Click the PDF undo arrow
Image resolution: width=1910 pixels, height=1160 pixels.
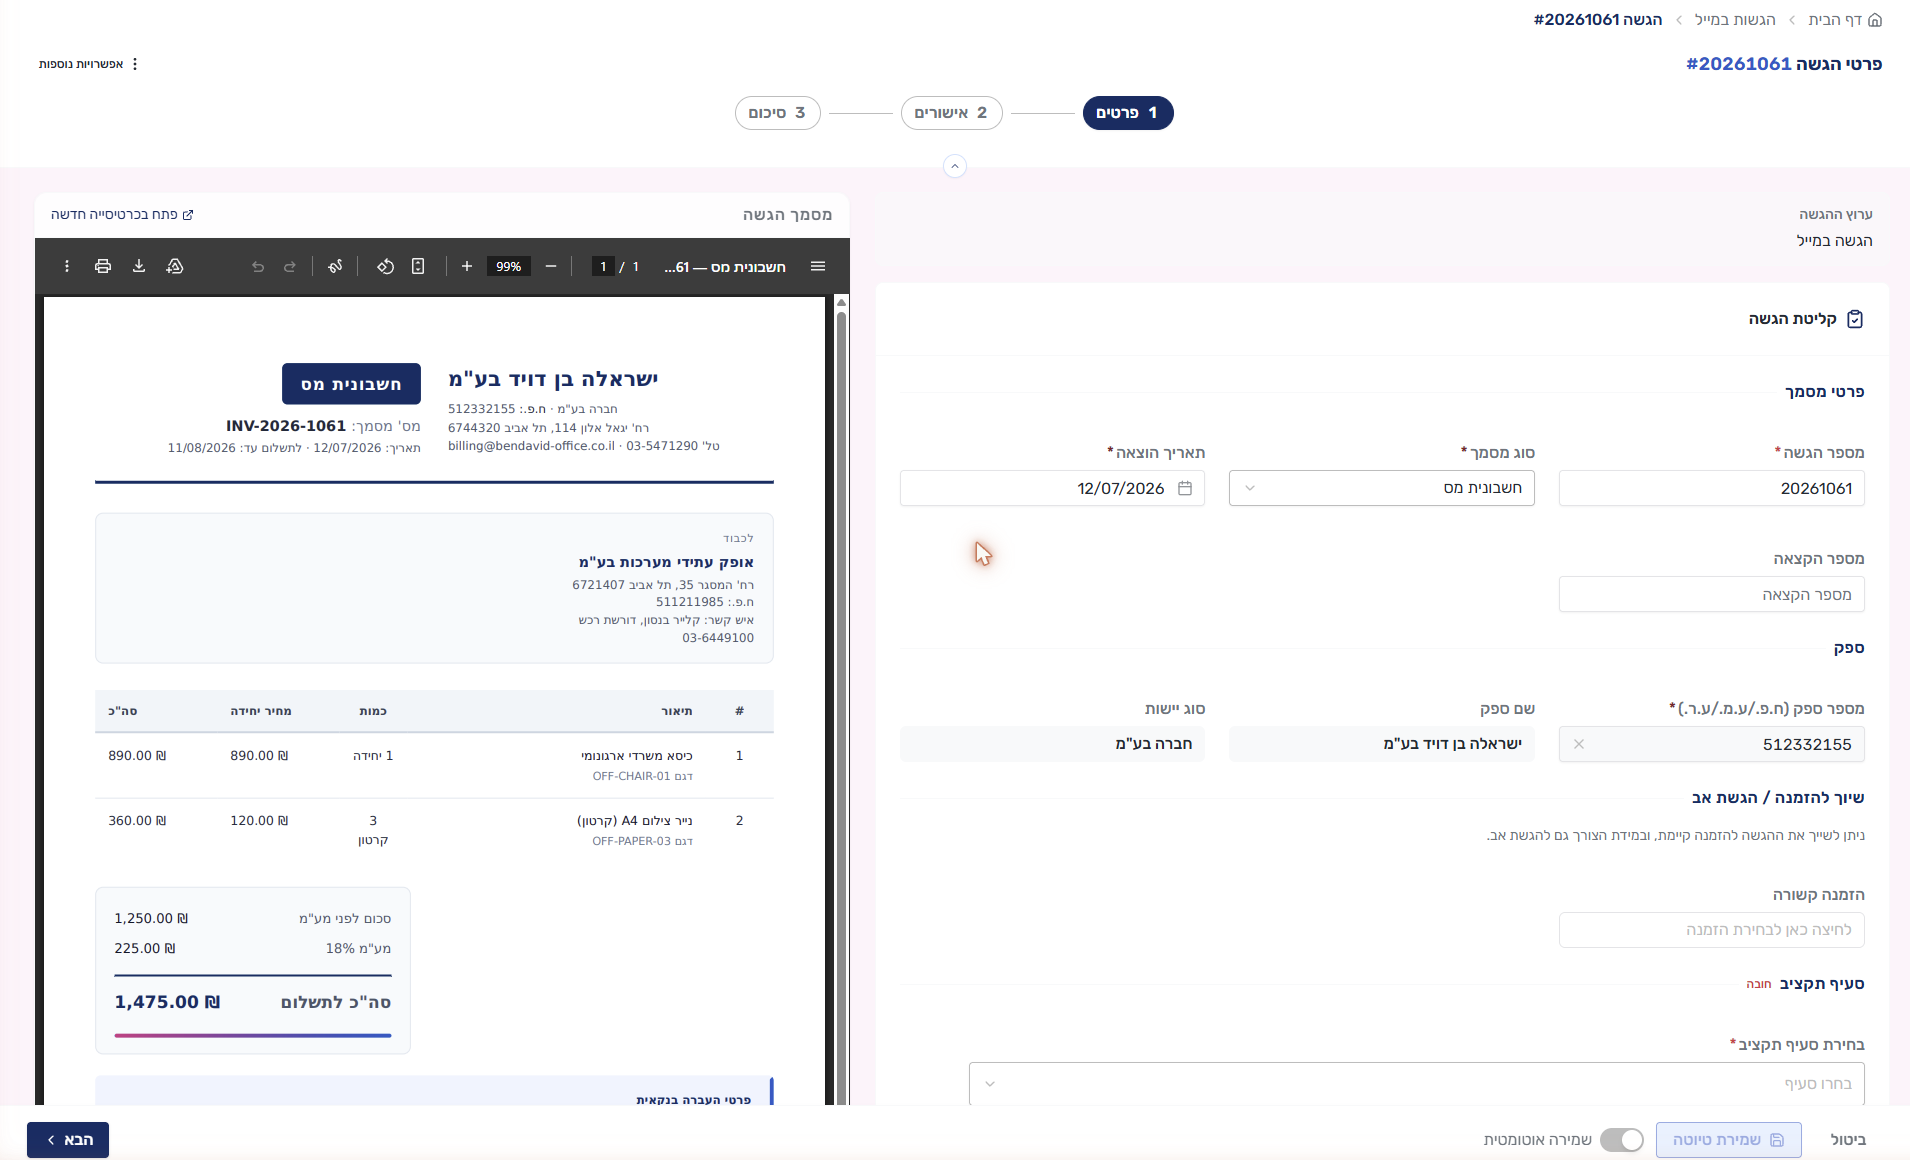[x=258, y=266]
